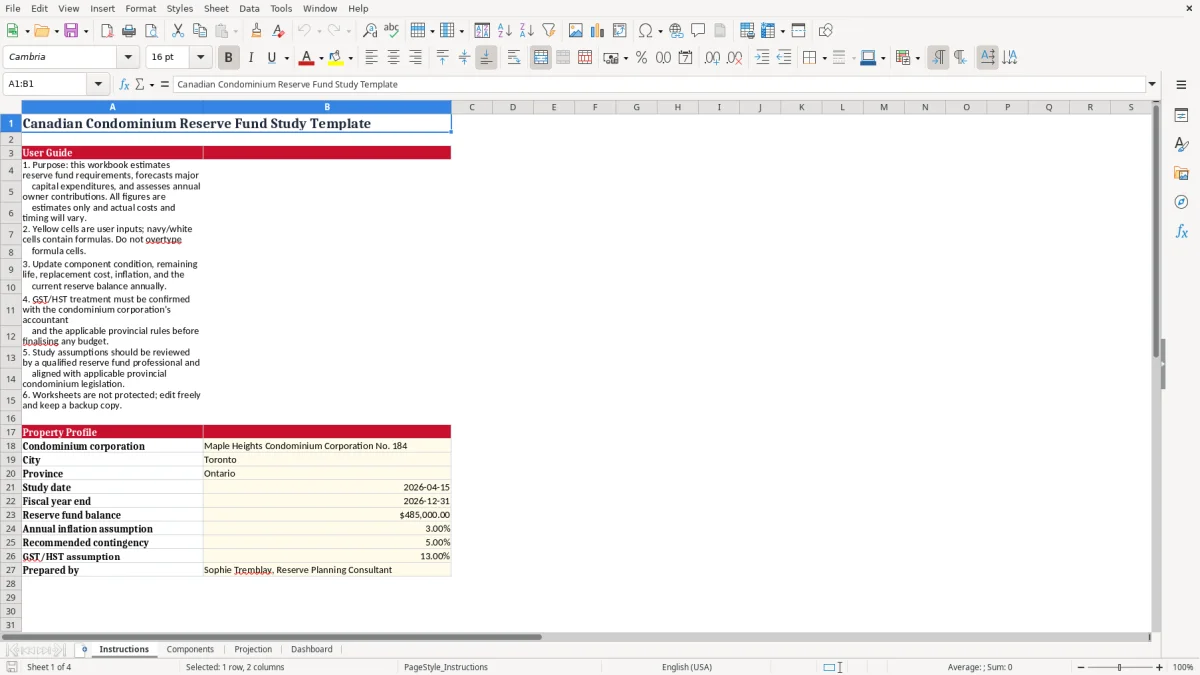Switch to the Dashboard sheet tab
This screenshot has height=675, width=1200.
point(312,649)
